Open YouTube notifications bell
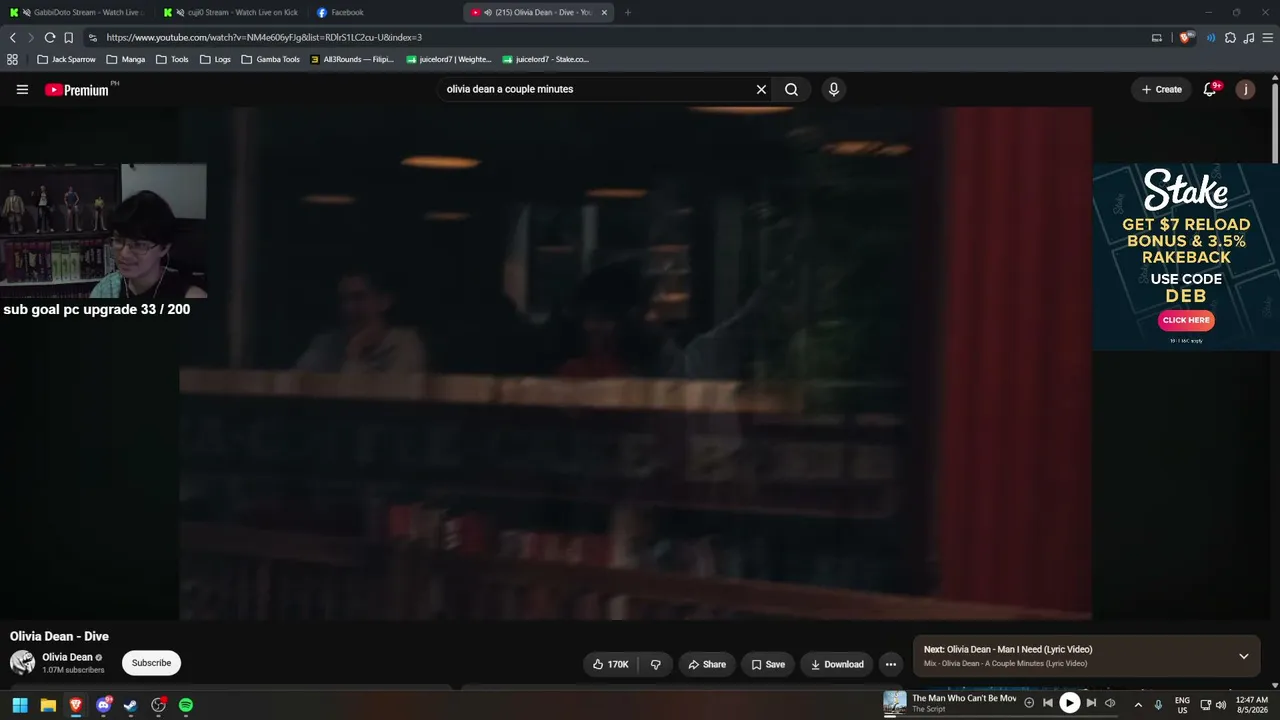The width and height of the screenshot is (1280, 720). [1210, 89]
